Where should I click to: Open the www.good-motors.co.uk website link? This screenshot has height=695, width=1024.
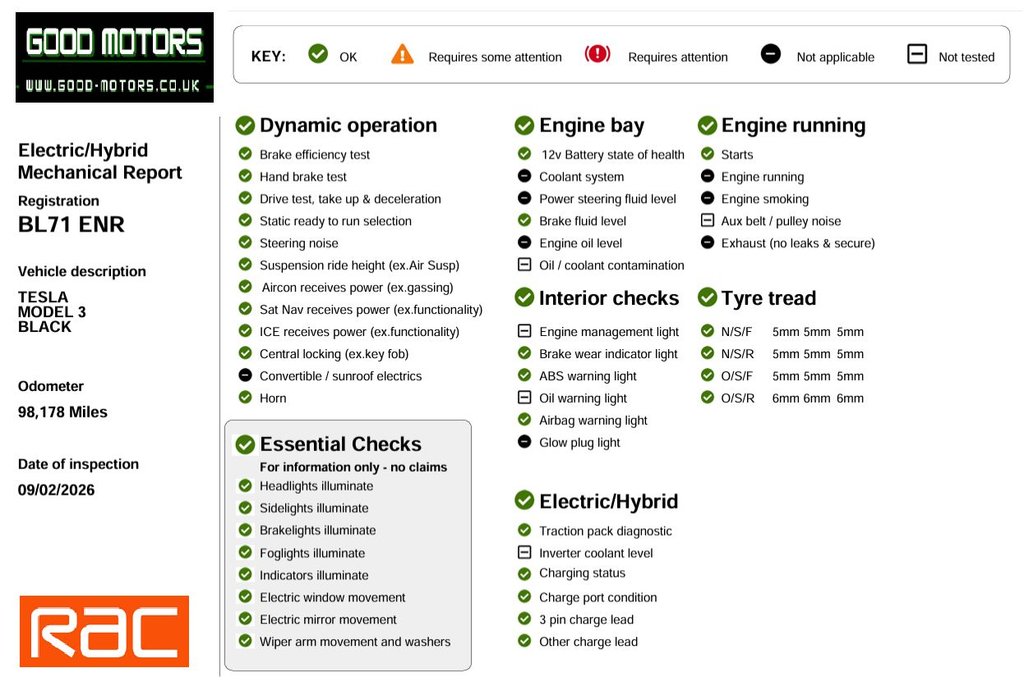(114, 84)
